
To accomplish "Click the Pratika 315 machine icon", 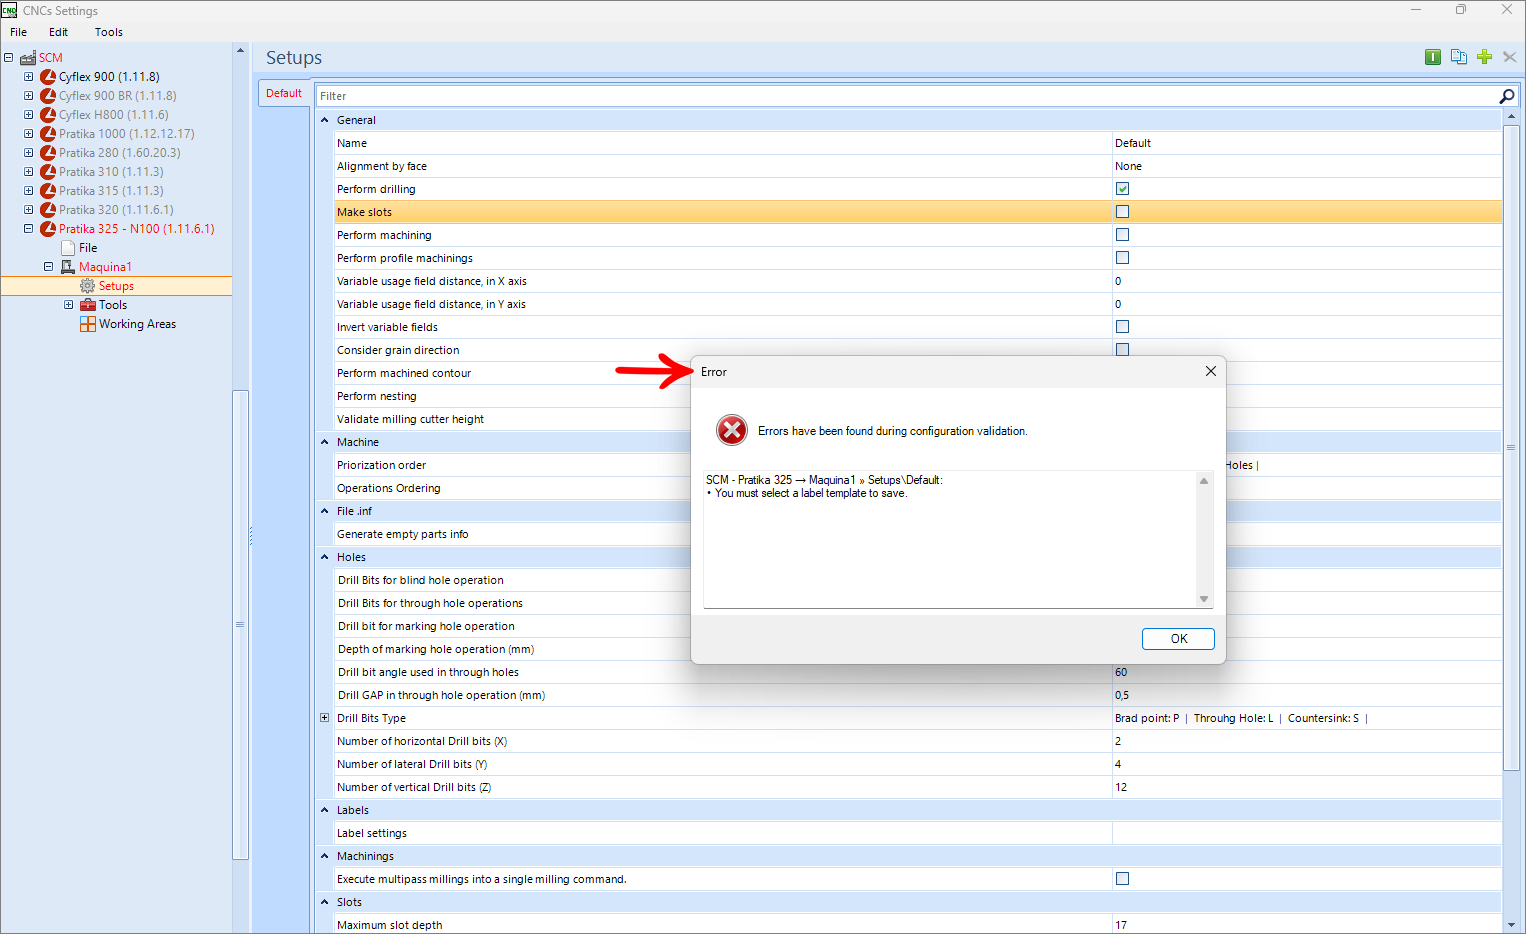I will click(x=48, y=191).
